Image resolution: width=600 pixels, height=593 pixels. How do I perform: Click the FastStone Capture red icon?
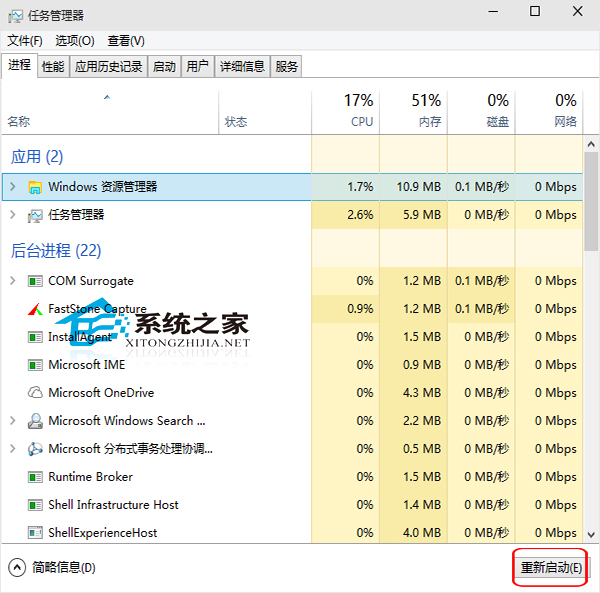[35, 309]
